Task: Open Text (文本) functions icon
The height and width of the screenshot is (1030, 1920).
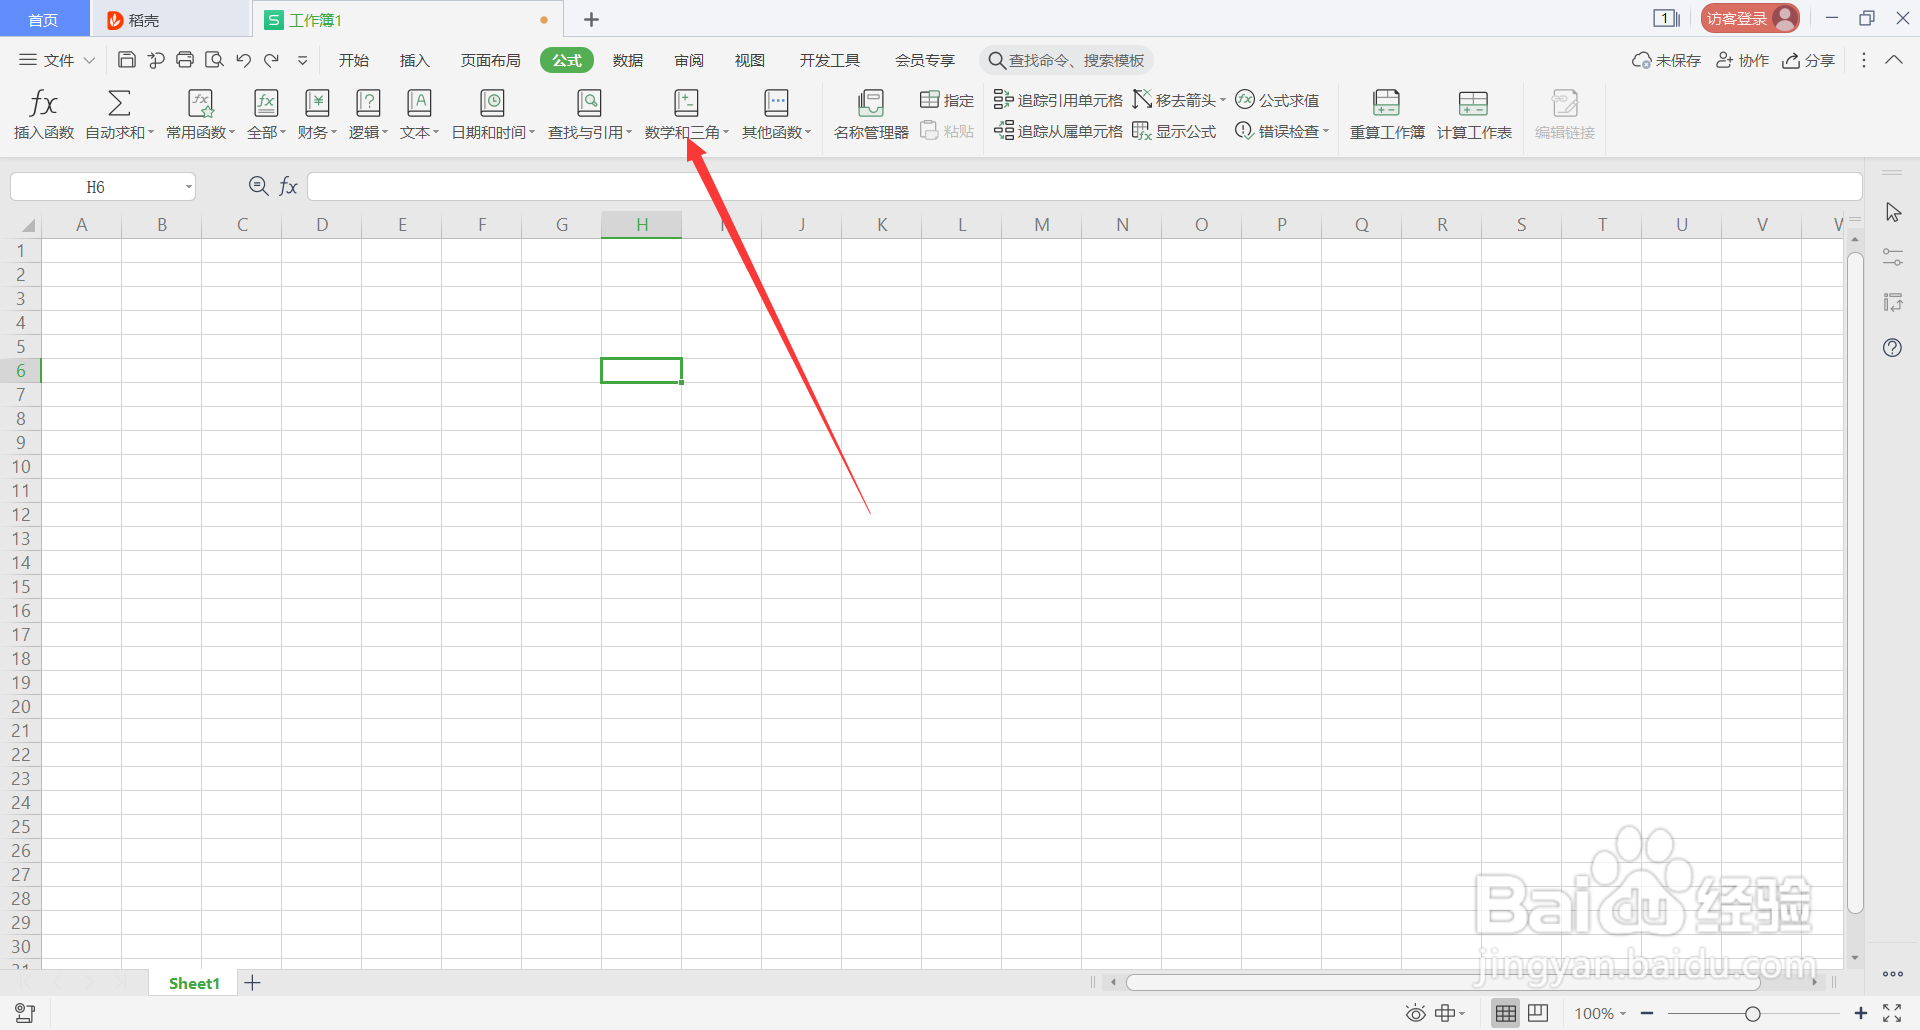Action: [x=419, y=103]
